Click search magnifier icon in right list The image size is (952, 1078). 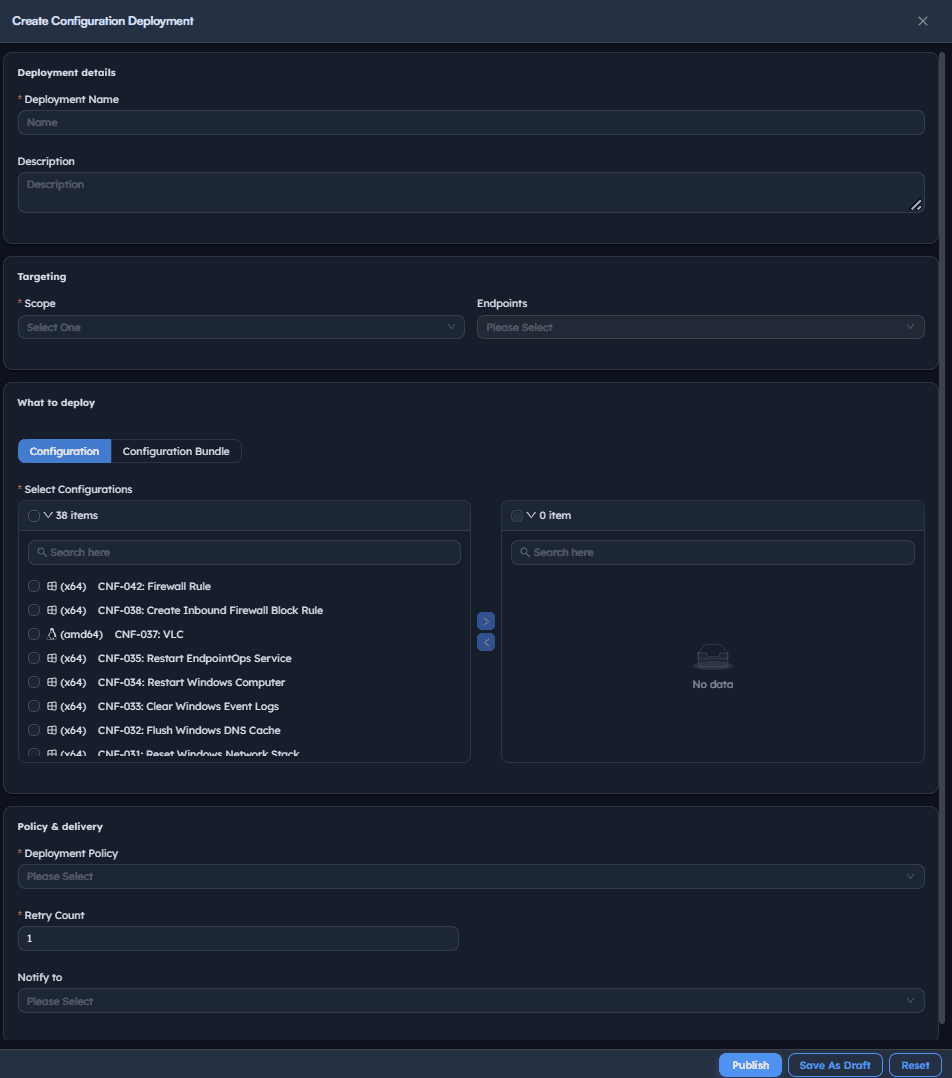[525, 552]
